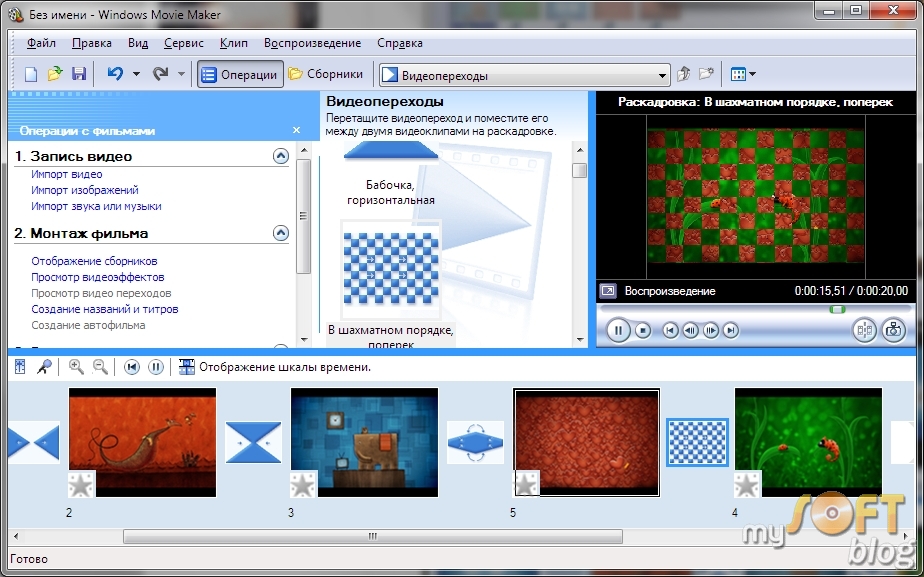Click the New project icon in toolbar
The image size is (924, 577).
point(31,74)
